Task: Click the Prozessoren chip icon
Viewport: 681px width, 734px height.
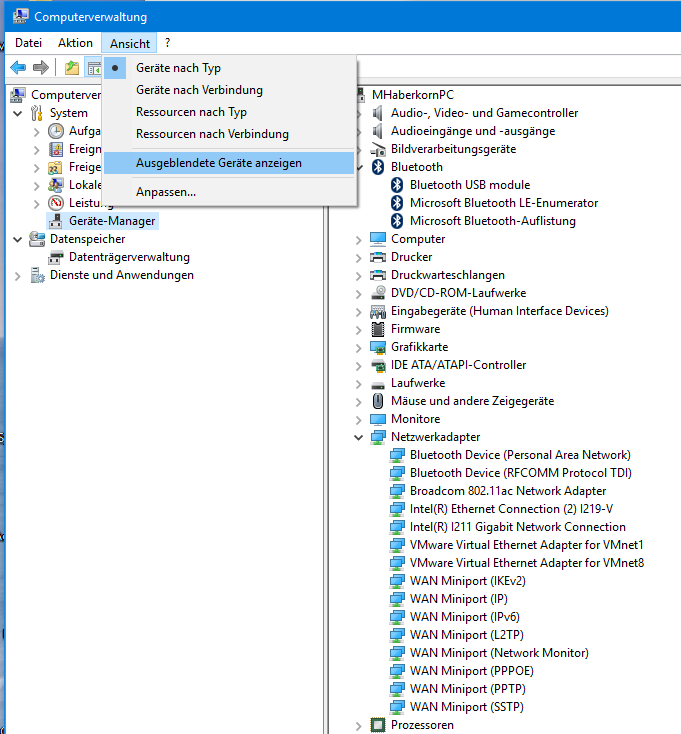Action: (378, 725)
